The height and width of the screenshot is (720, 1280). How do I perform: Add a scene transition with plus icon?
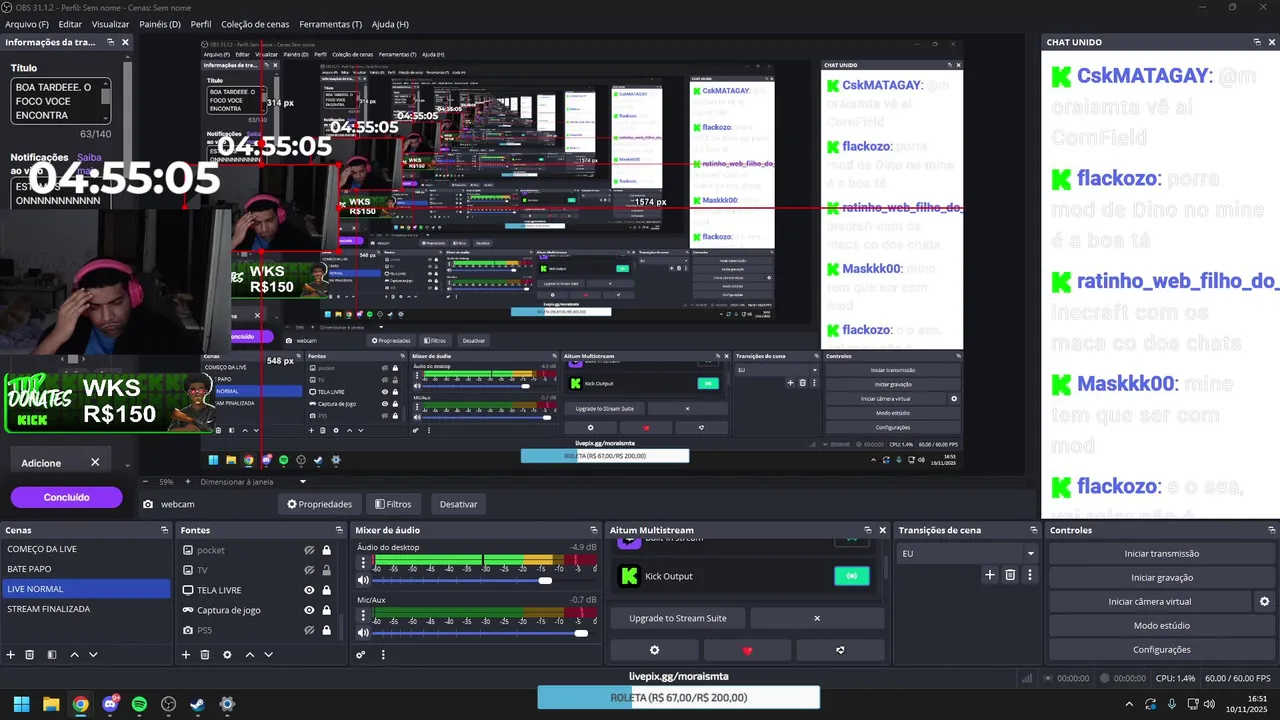point(990,575)
